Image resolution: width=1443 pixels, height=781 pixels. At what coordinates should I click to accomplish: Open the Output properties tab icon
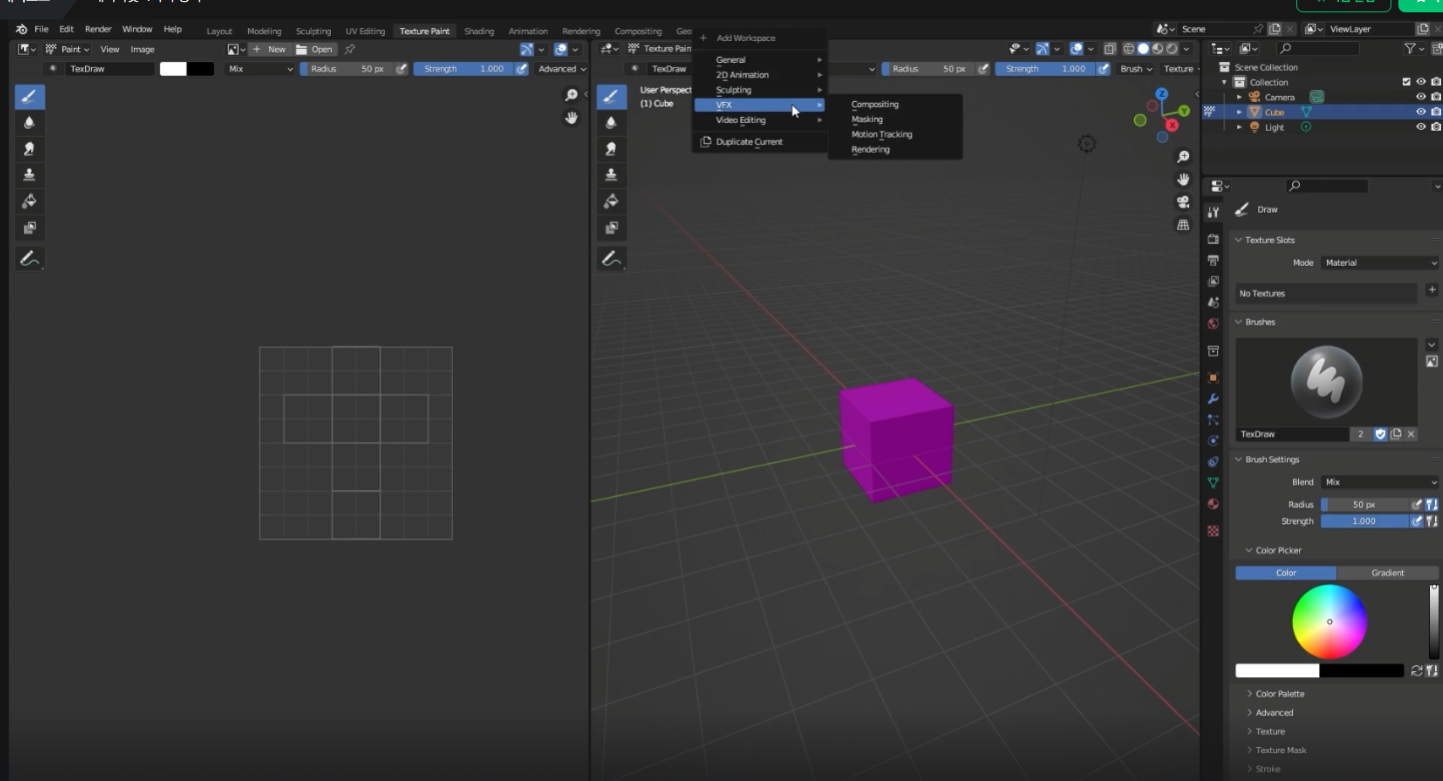point(1213,260)
